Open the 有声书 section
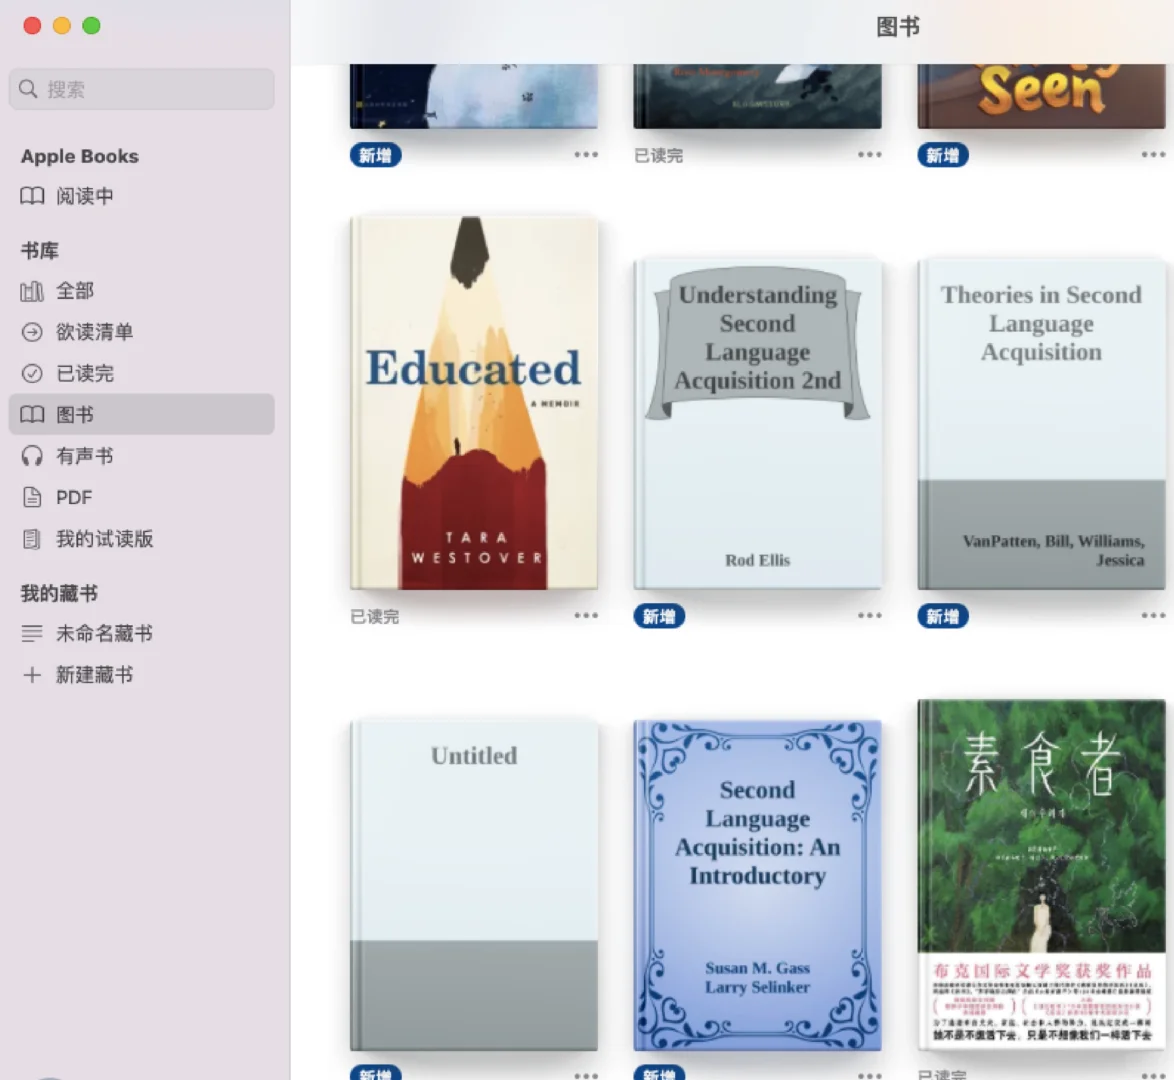Image resolution: width=1174 pixels, height=1080 pixels. (142, 455)
